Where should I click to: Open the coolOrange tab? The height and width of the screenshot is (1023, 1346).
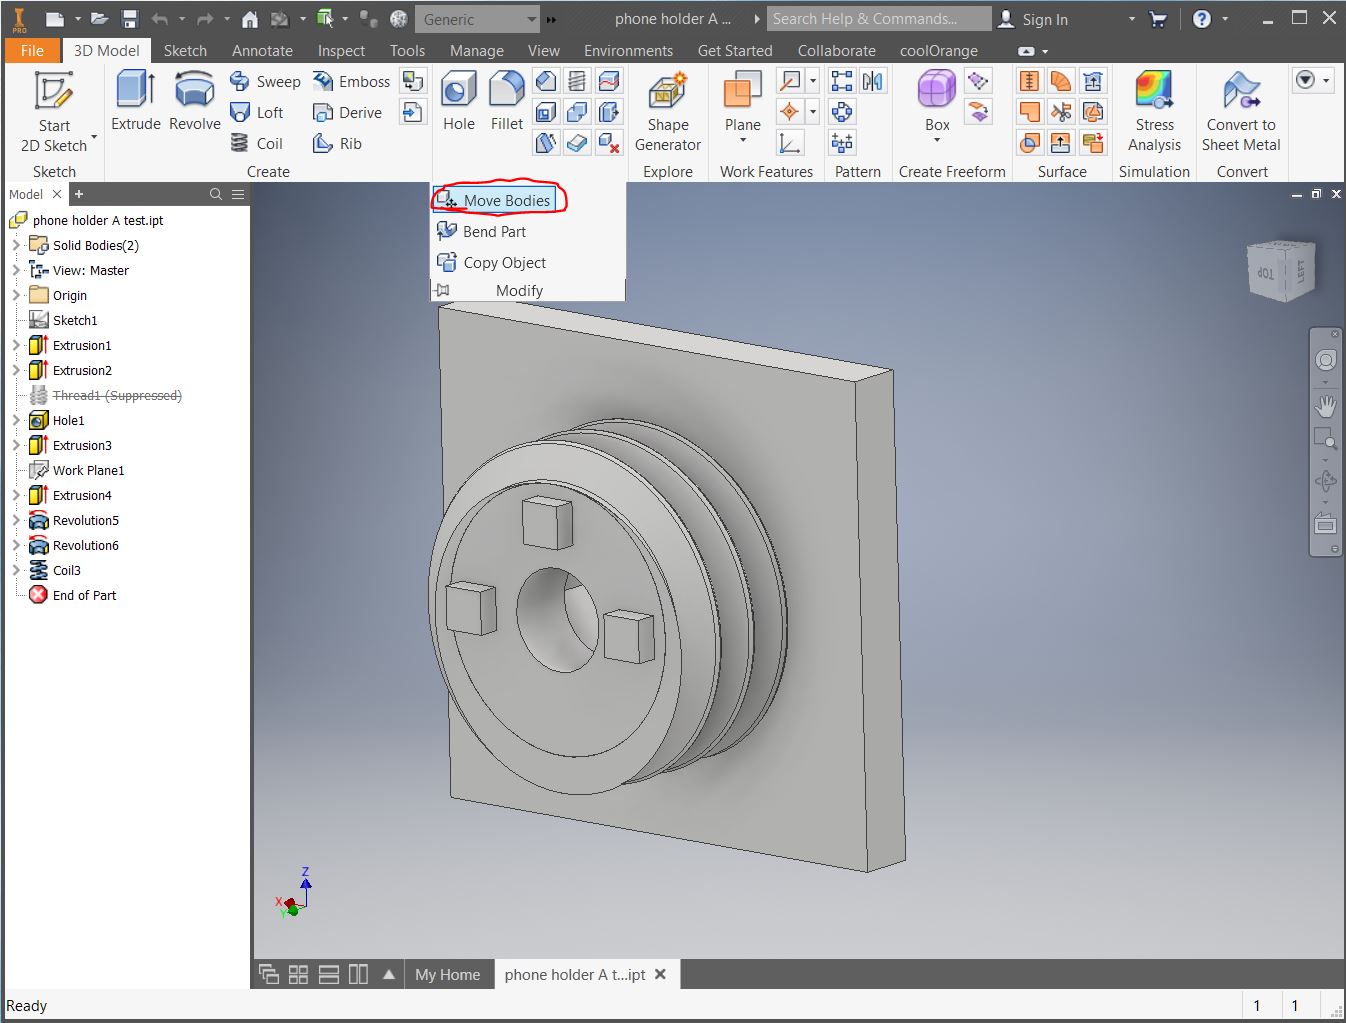pyautogui.click(x=938, y=50)
